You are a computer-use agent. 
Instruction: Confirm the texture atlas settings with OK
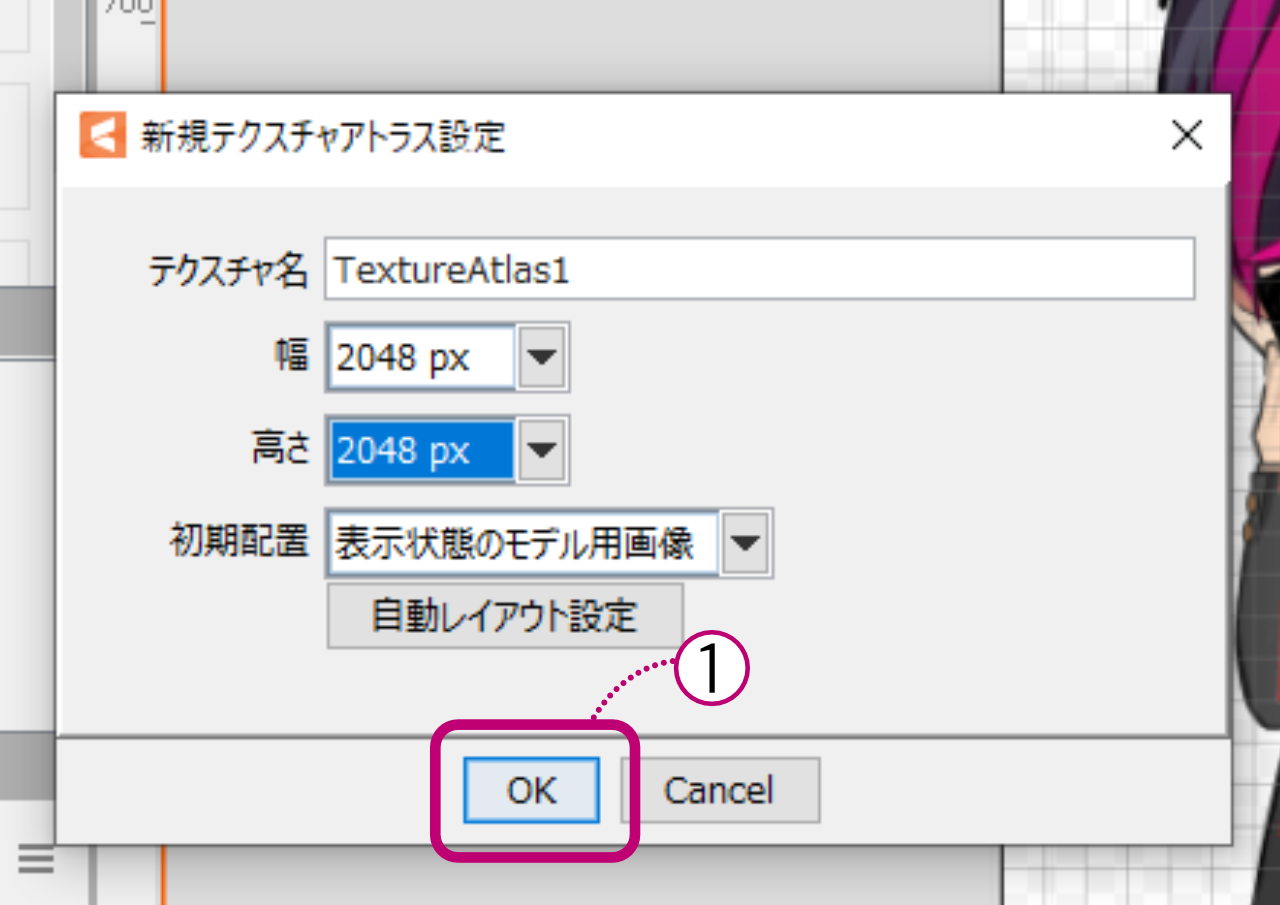coord(531,790)
